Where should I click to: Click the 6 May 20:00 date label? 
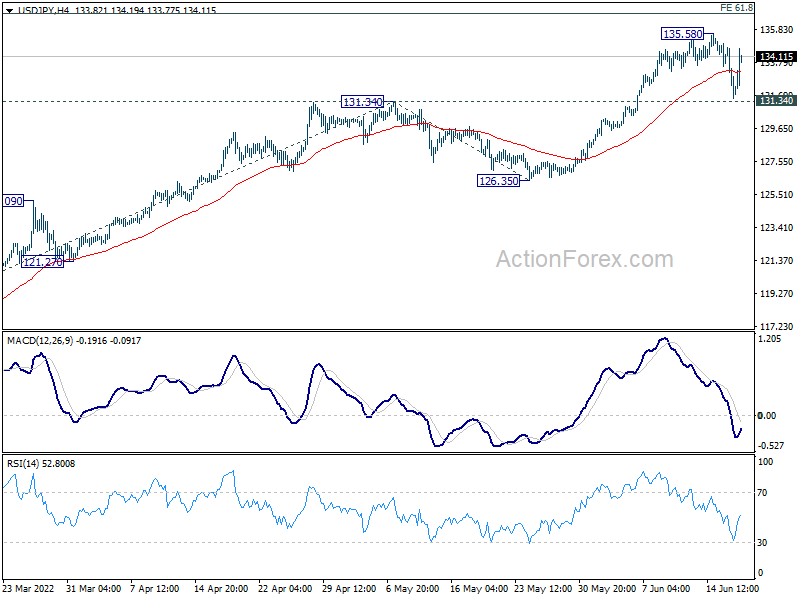(x=413, y=588)
